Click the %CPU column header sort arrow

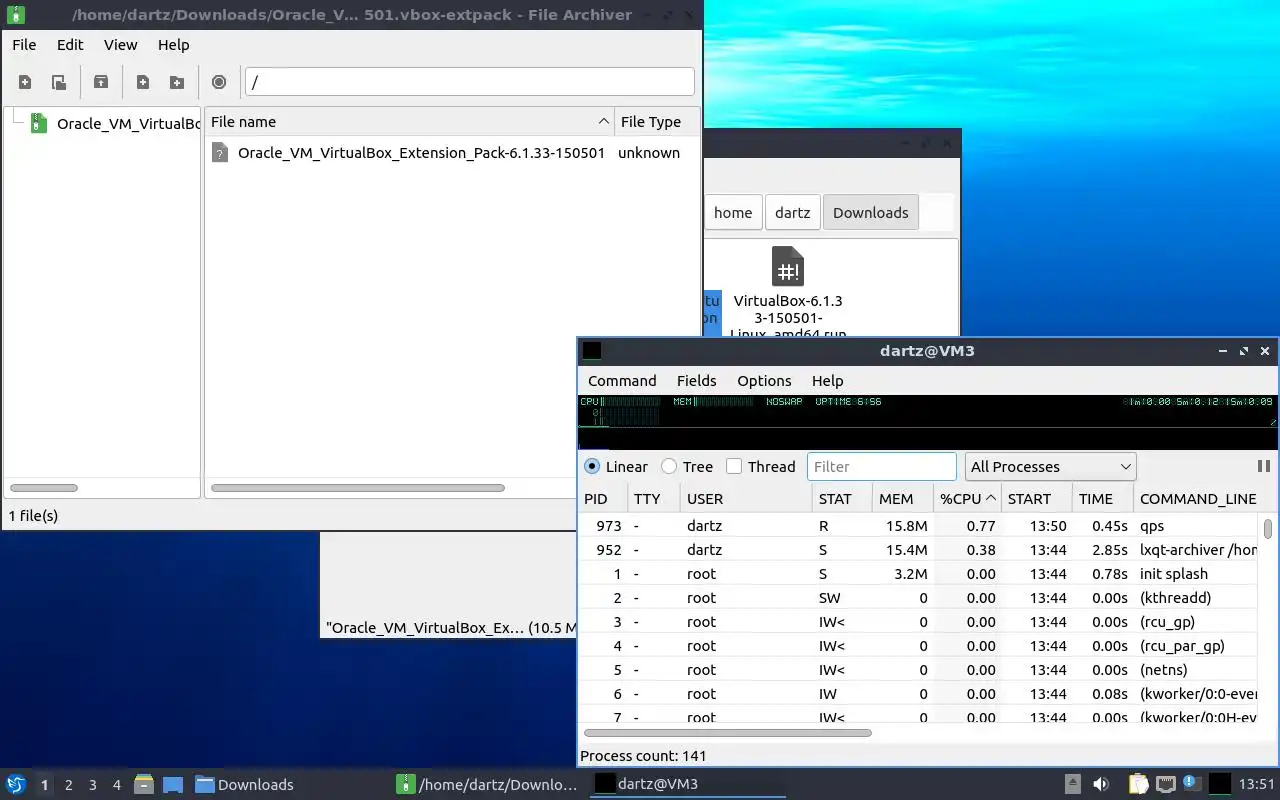click(991, 498)
